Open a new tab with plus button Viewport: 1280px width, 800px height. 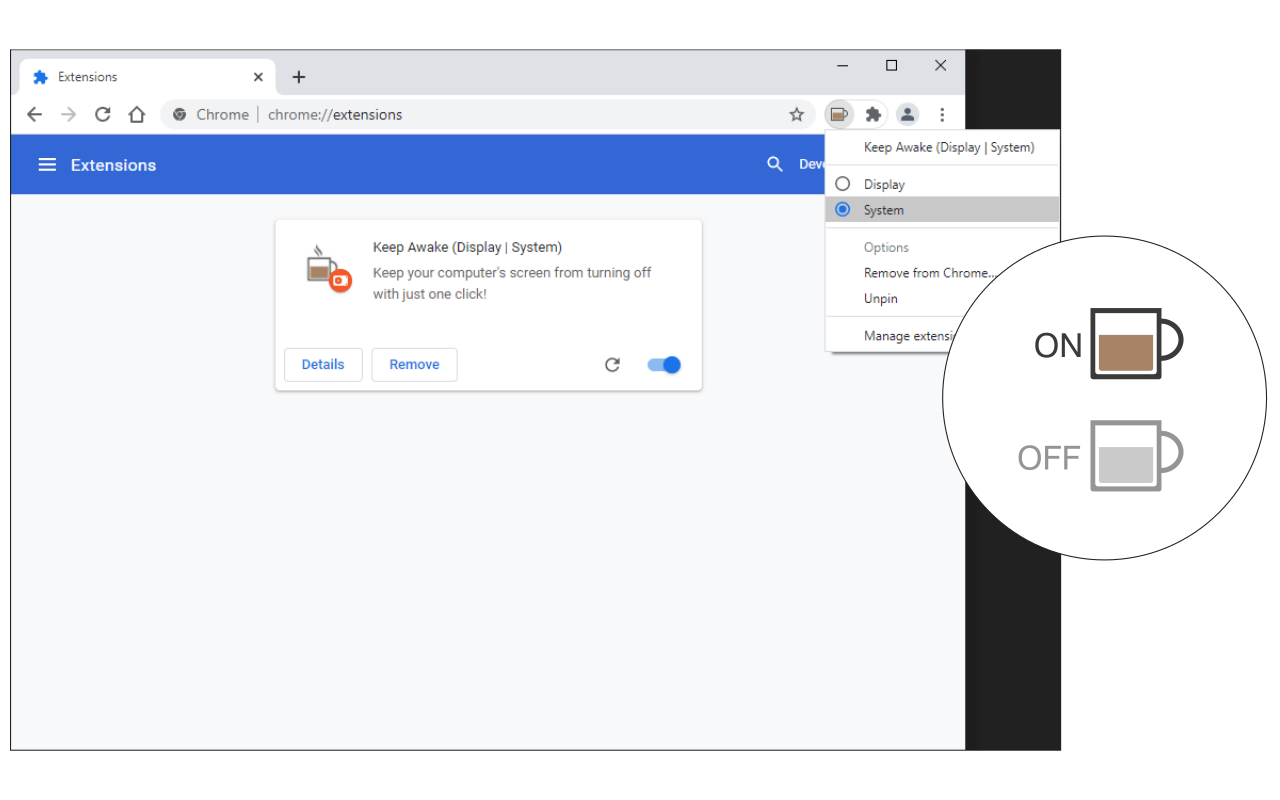coord(298,77)
